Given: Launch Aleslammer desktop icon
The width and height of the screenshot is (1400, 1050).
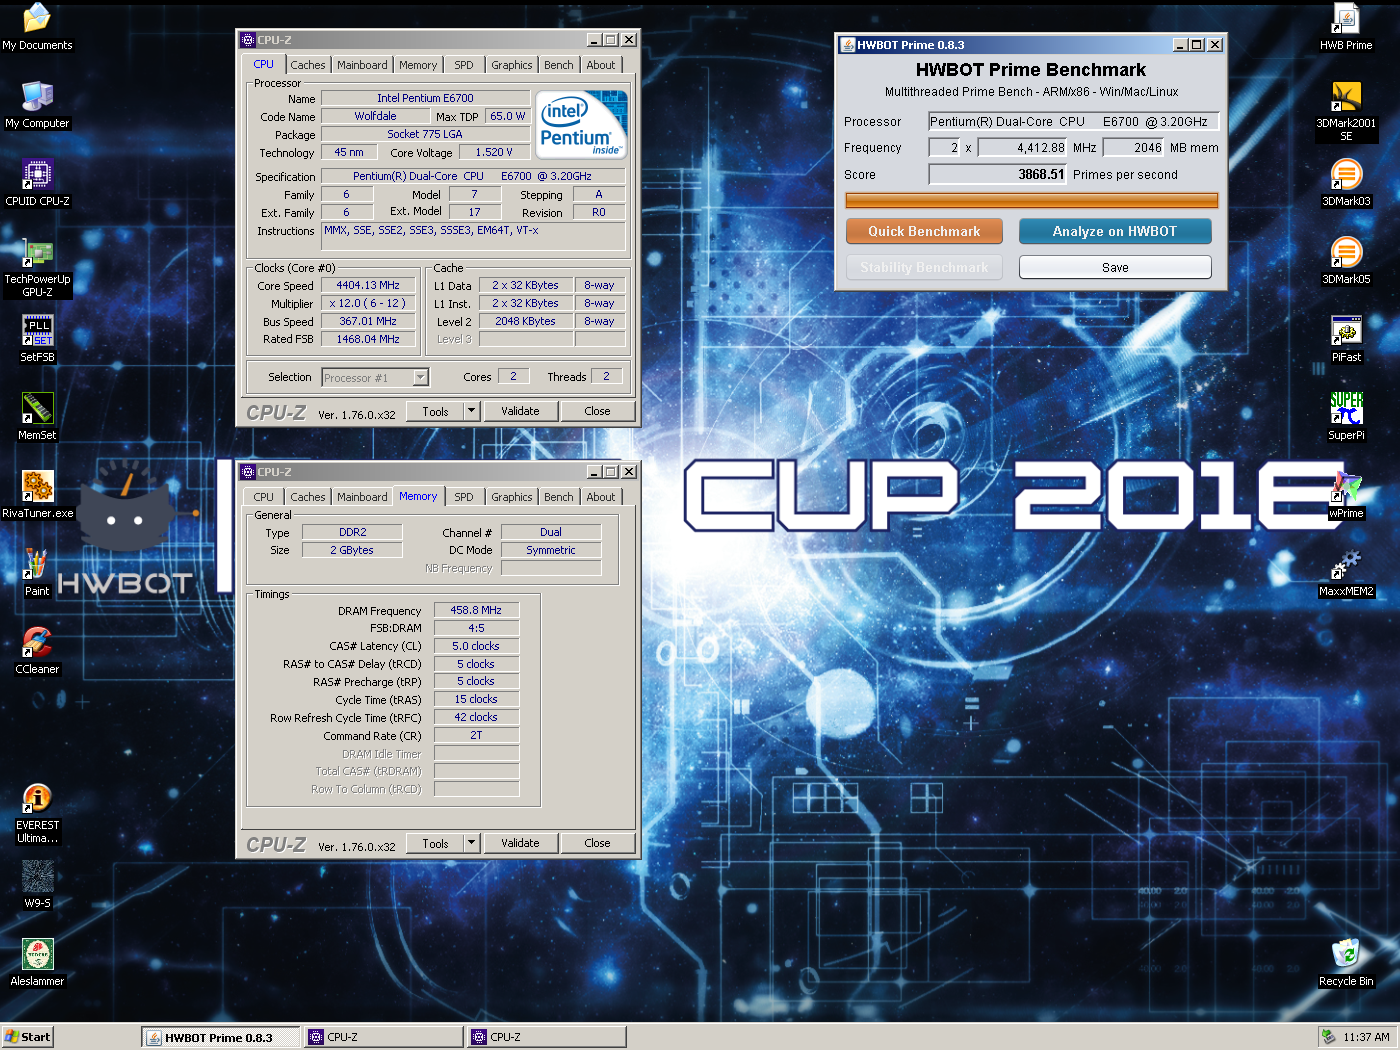Looking at the screenshot, I should coord(37,963).
